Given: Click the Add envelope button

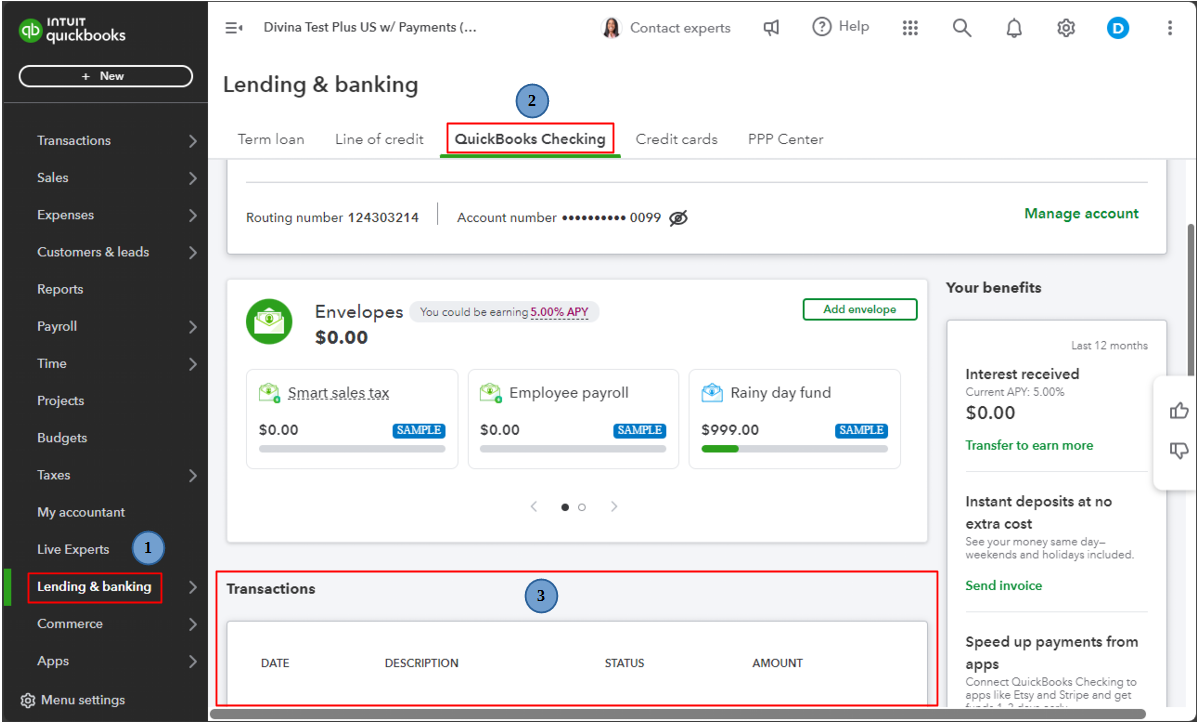Looking at the screenshot, I should [861, 310].
